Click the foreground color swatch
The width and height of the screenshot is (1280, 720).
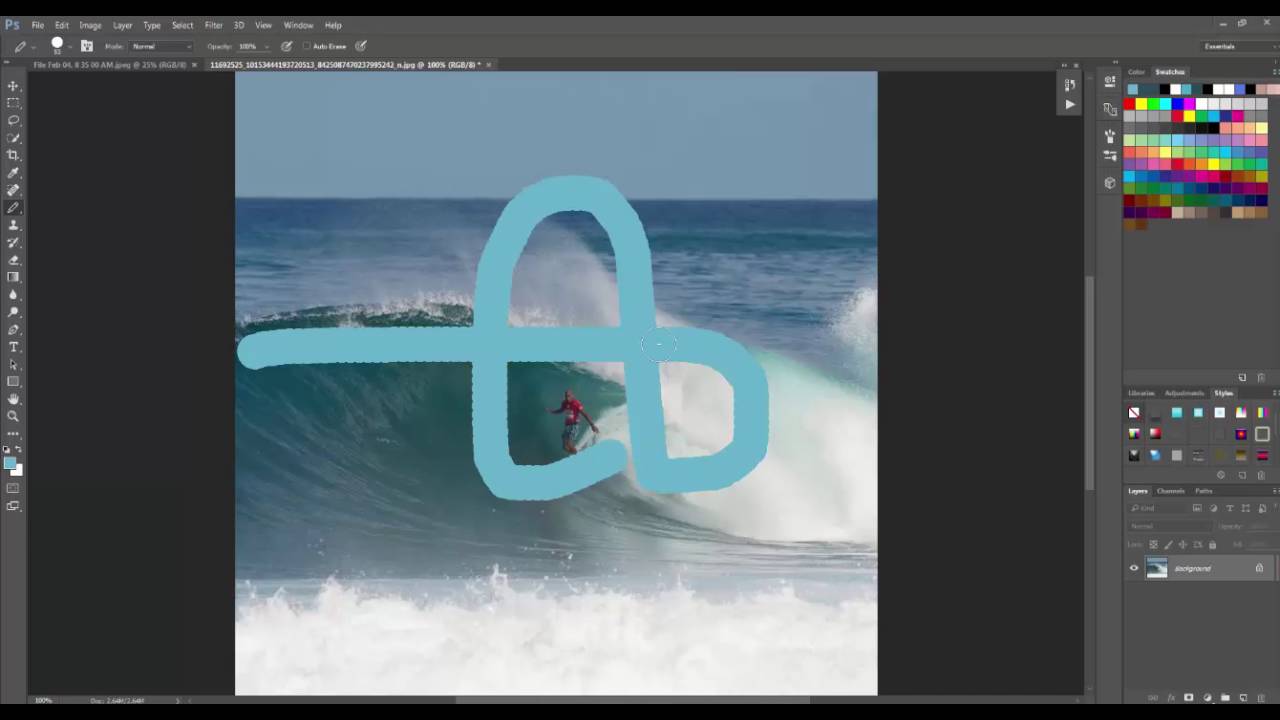(x=10, y=462)
